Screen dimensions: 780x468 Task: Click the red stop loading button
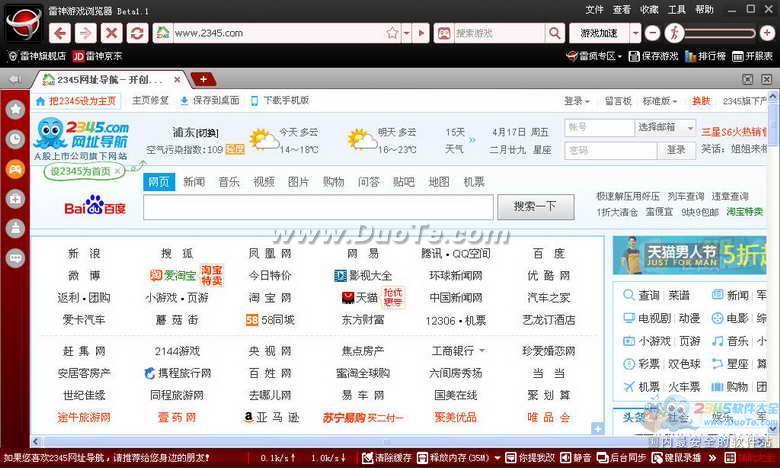click(x=113, y=33)
